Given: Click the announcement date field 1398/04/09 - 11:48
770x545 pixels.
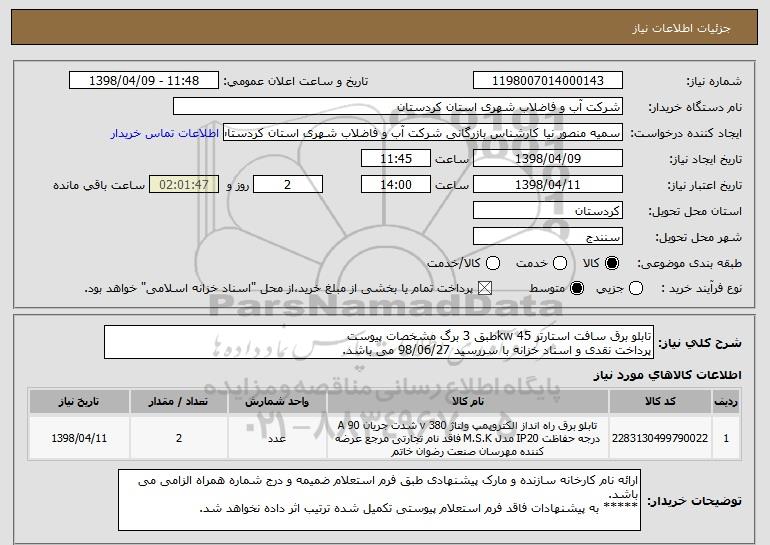Looking at the screenshot, I should [144, 81].
